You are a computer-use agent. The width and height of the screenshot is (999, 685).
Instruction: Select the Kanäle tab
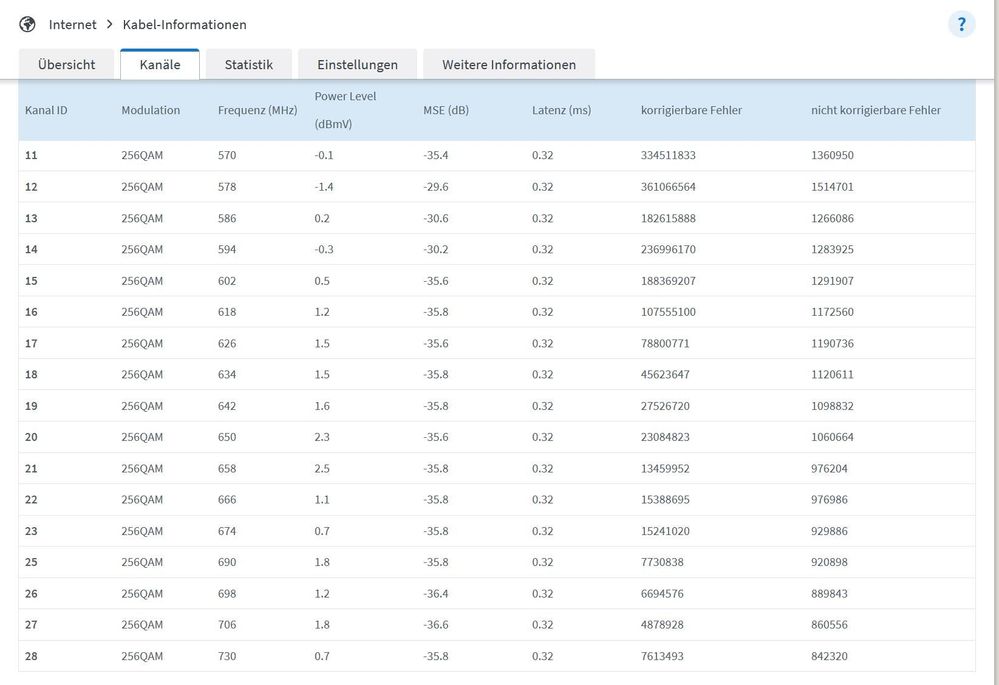point(160,64)
